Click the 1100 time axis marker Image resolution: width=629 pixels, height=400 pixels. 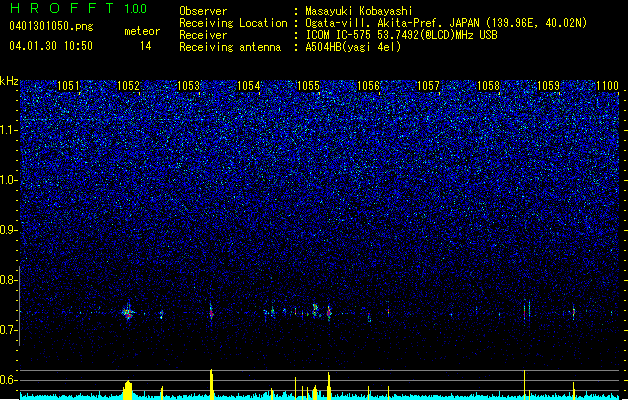[607, 86]
